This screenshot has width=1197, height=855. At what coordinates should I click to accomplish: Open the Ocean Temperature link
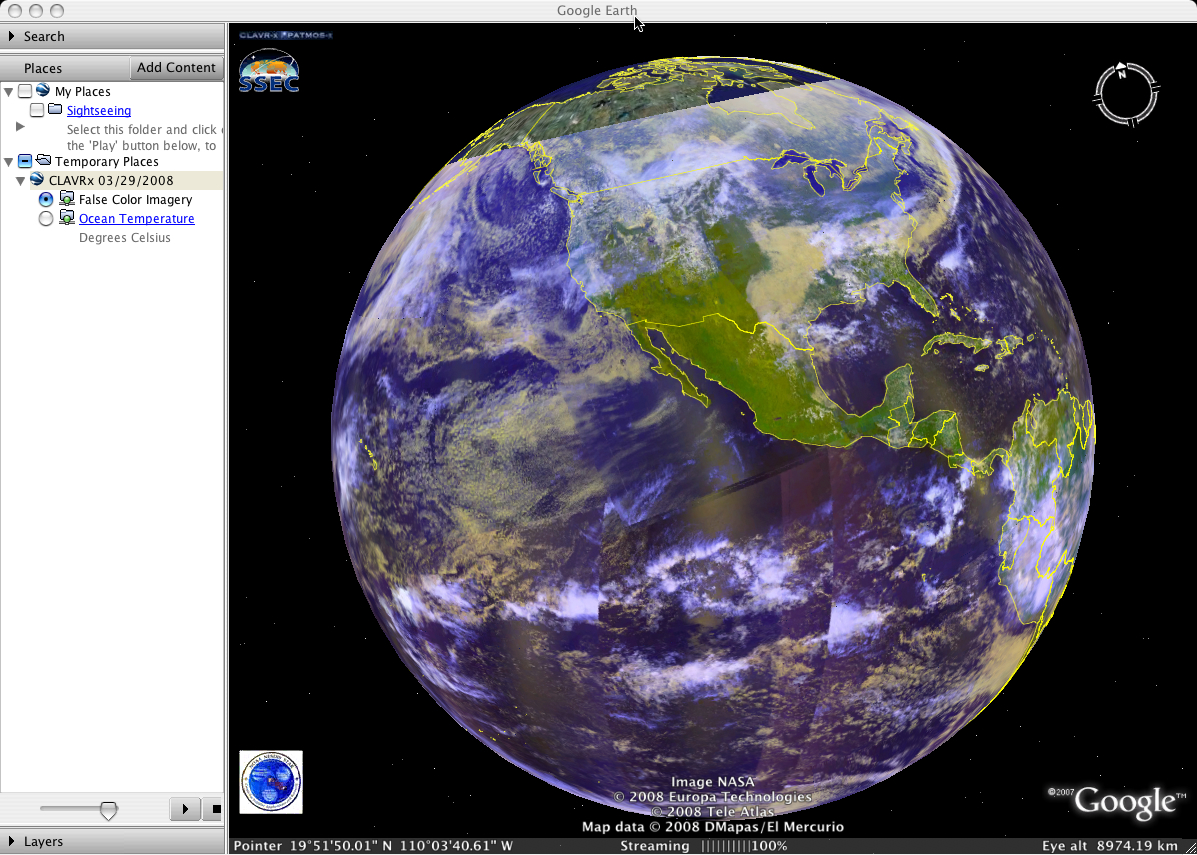point(137,218)
